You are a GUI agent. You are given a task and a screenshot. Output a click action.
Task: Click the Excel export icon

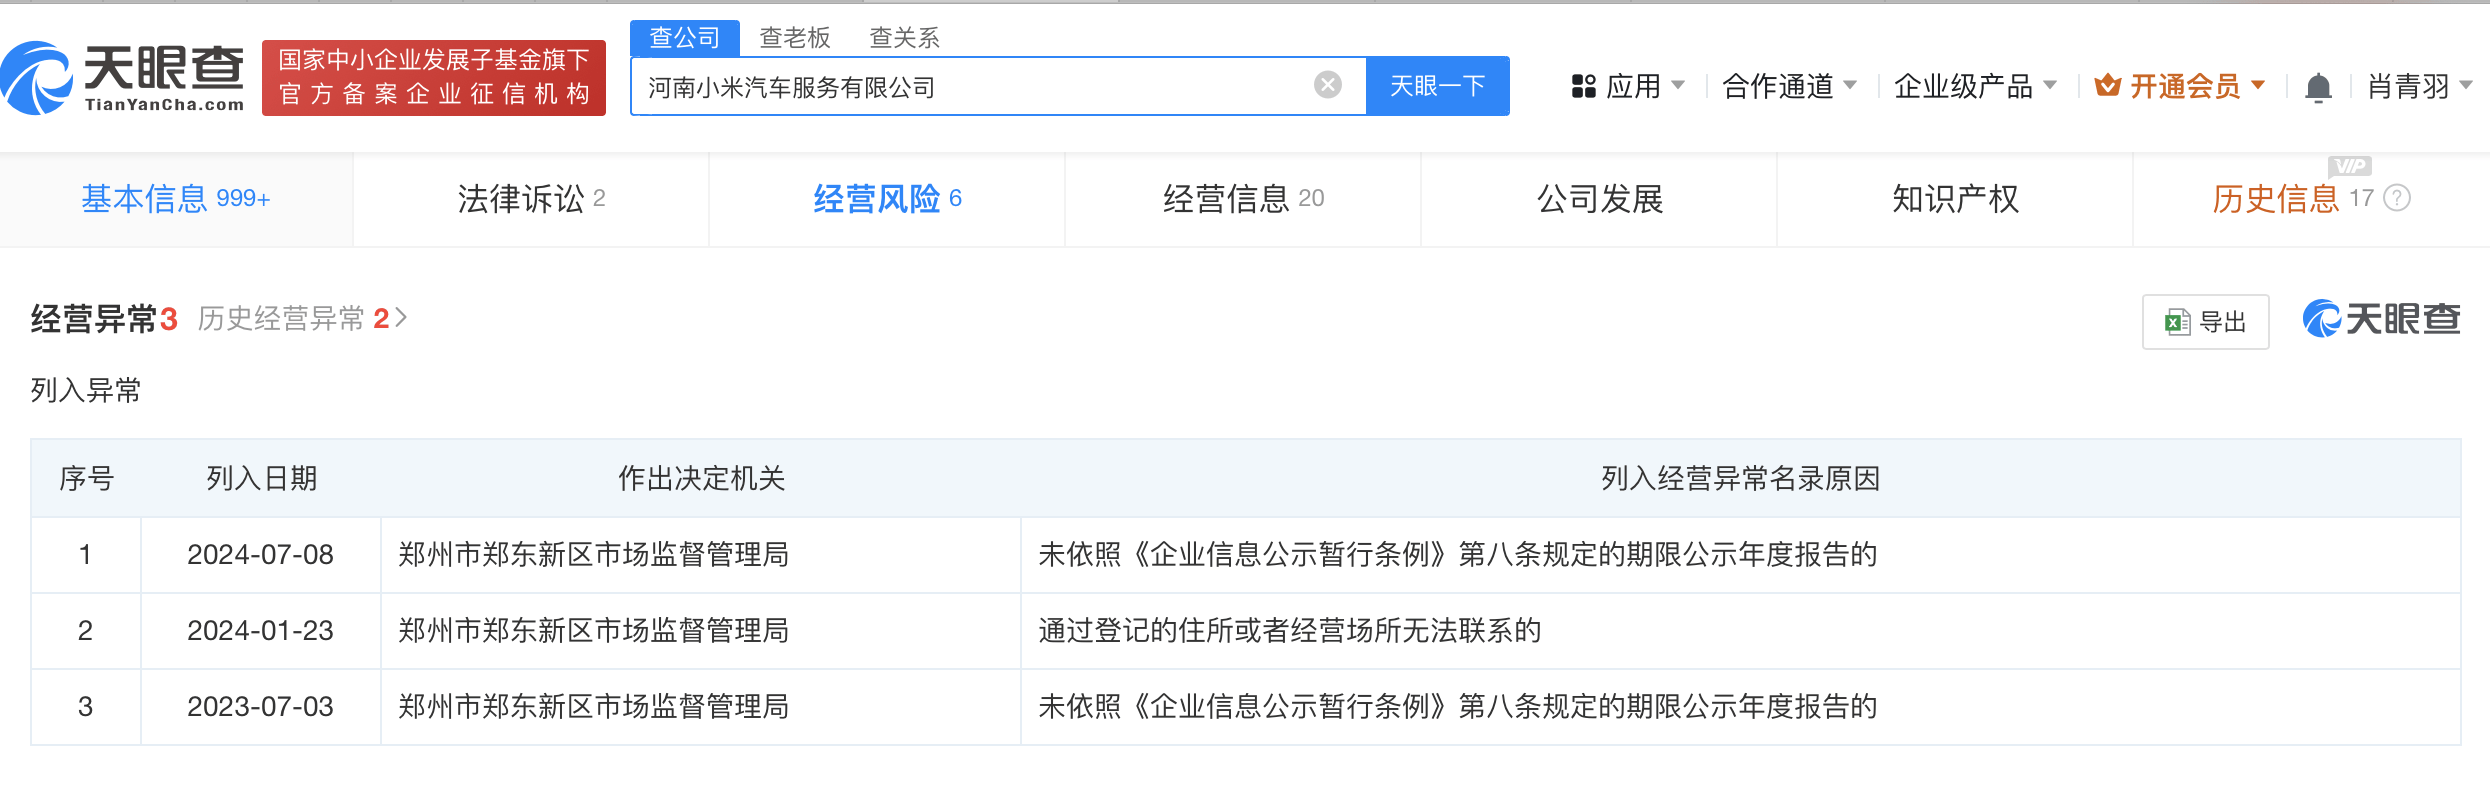tap(2177, 322)
